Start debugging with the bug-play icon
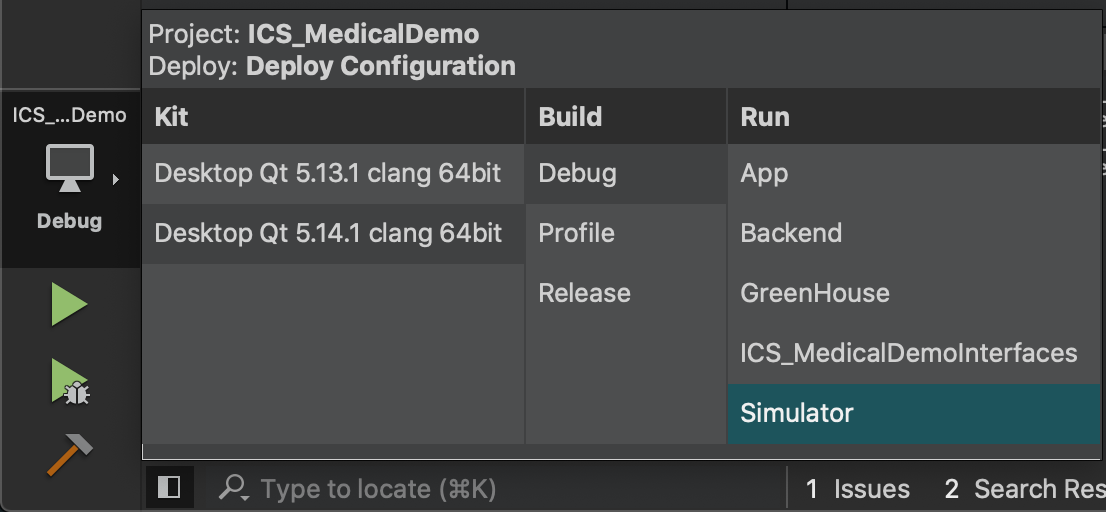This screenshot has width=1106, height=512. pyautogui.click(x=69, y=382)
